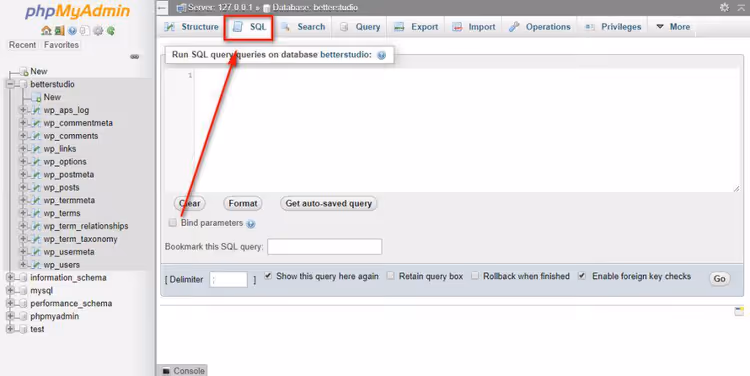Click the Format button
Viewport: 750px width, 376px height.
coord(243,203)
